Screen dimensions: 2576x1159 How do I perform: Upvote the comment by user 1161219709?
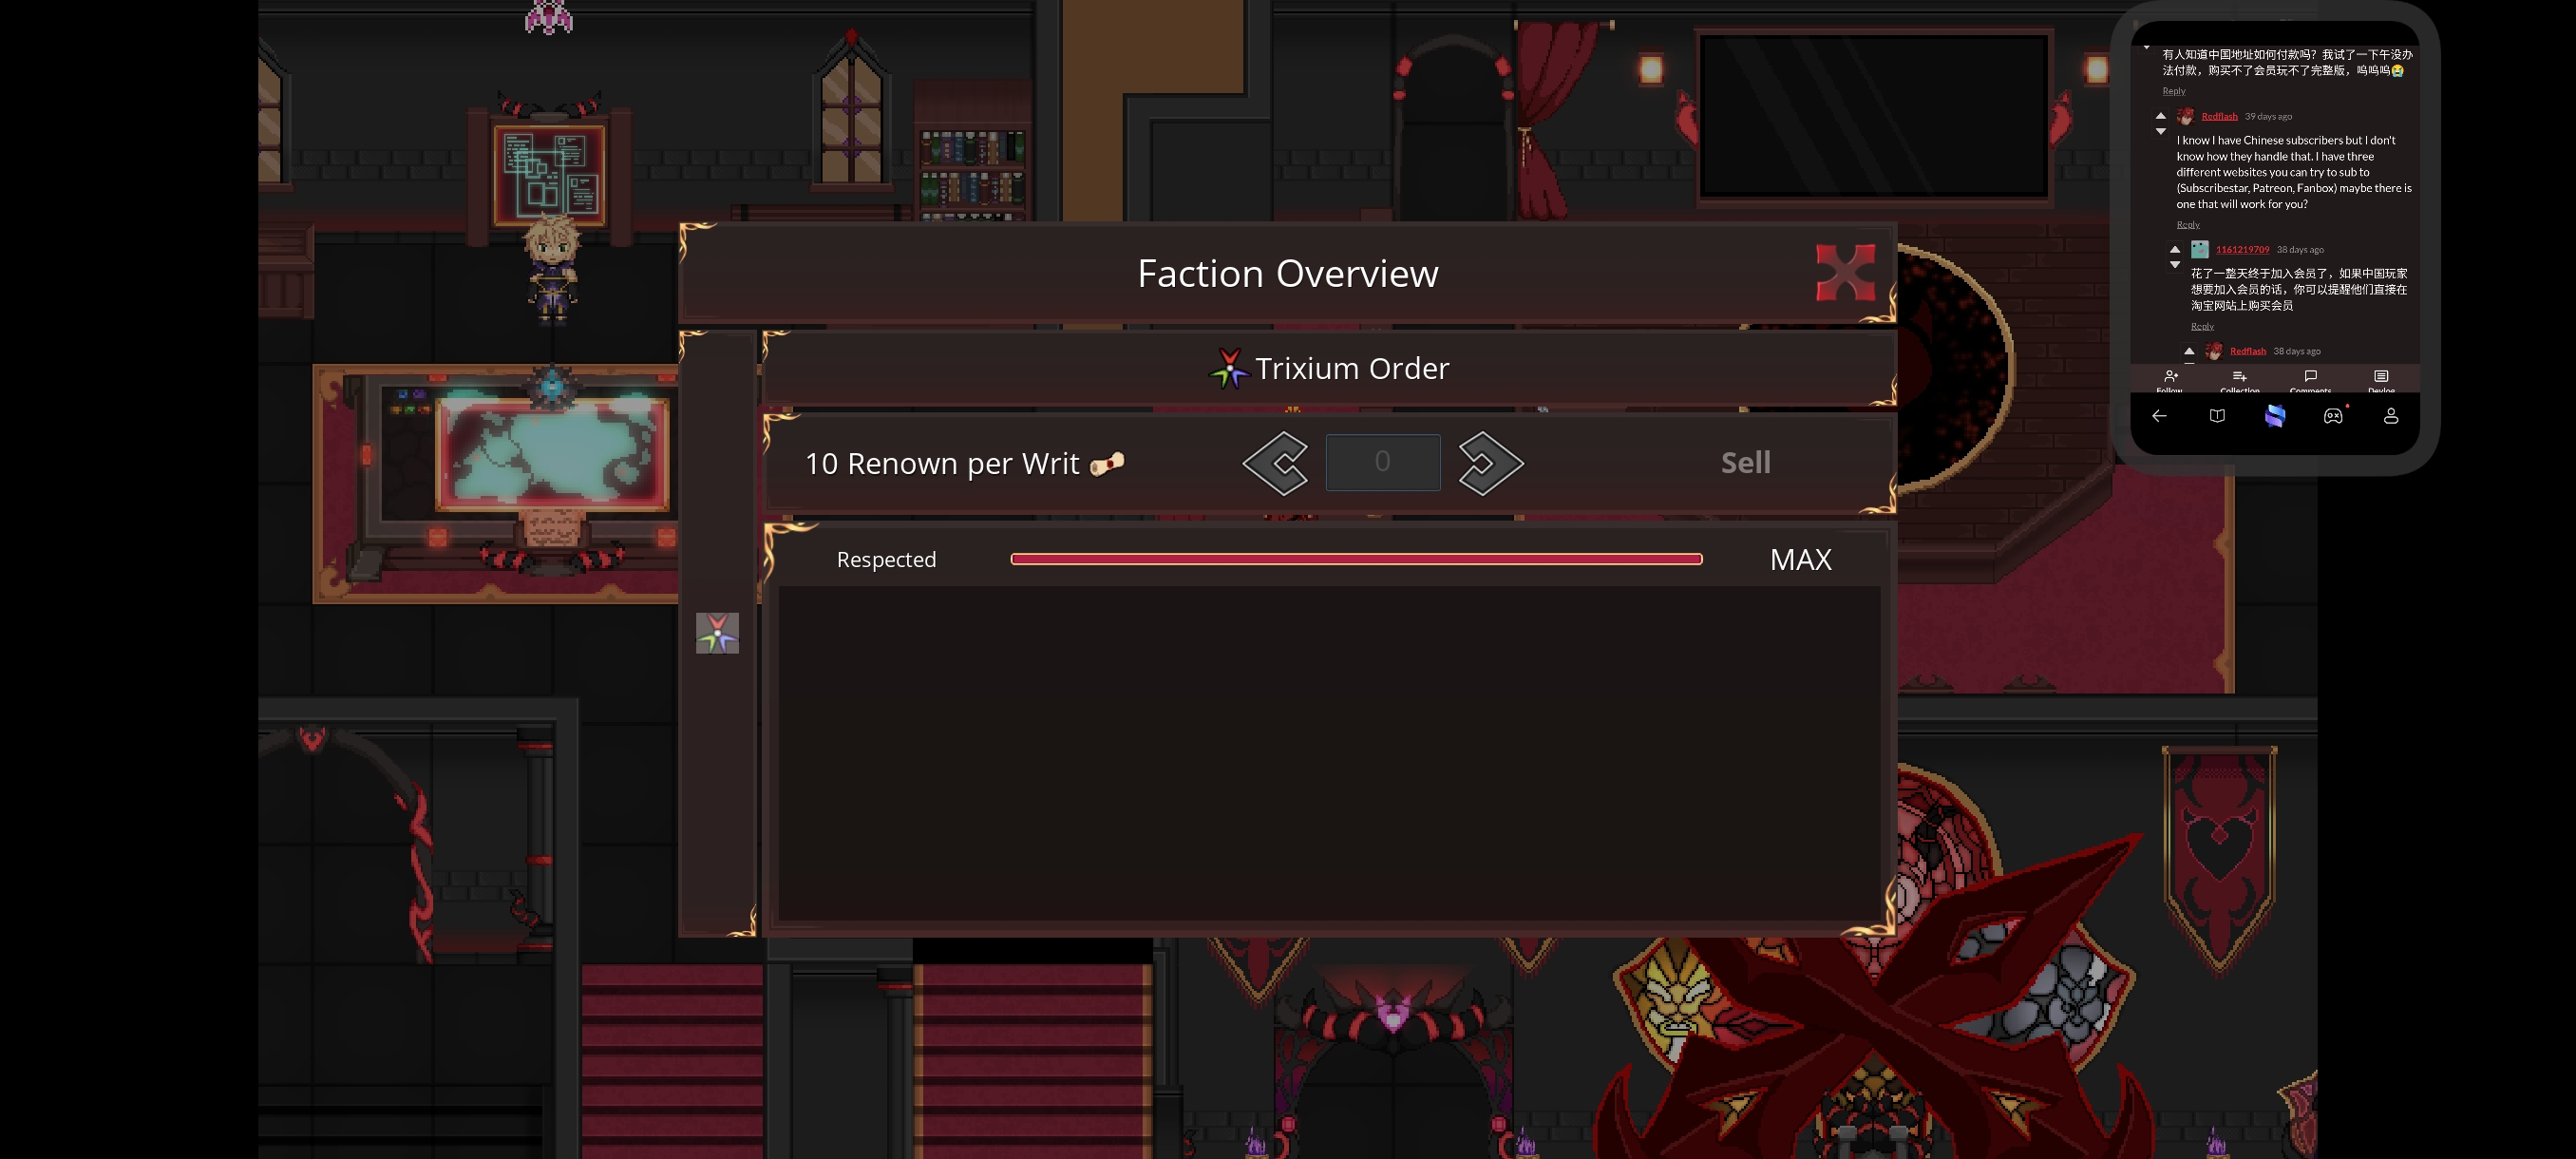(2175, 249)
